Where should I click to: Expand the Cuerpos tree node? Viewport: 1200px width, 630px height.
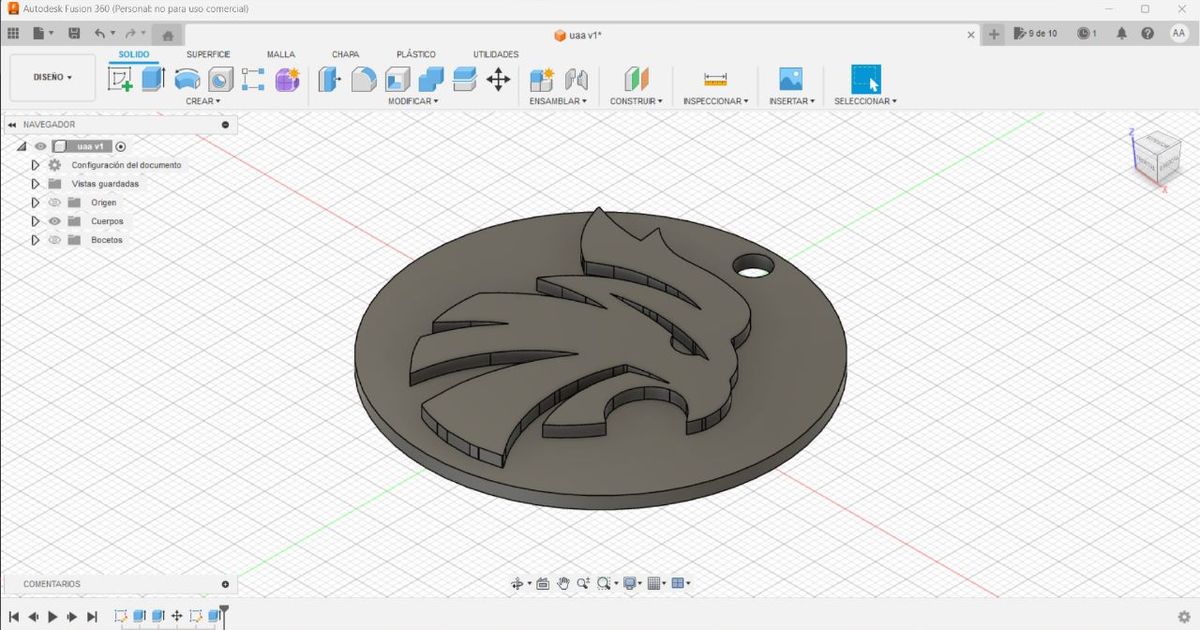[x=36, y=221]
